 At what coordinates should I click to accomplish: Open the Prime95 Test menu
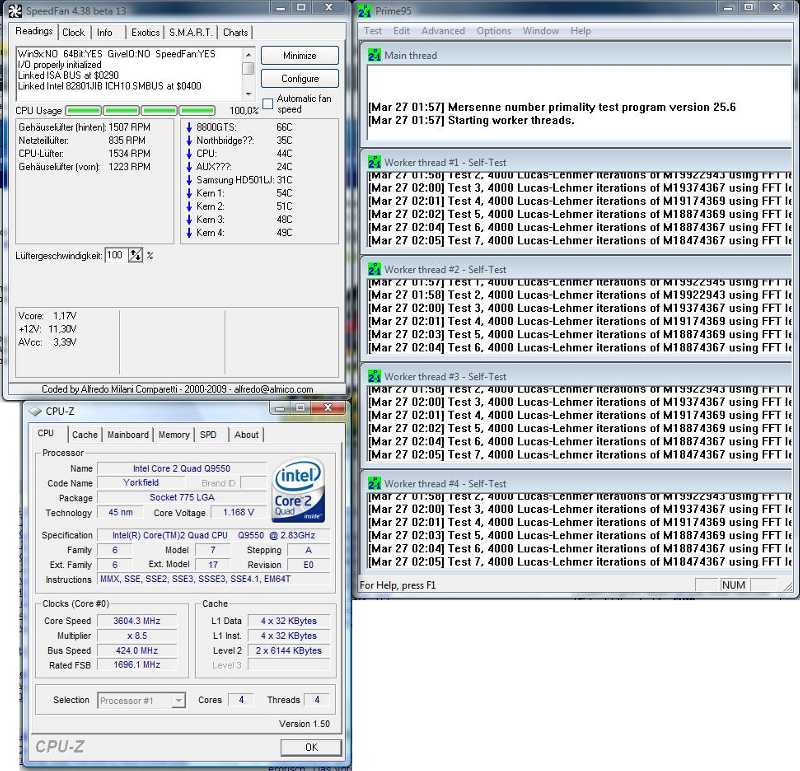click(373, 31)
